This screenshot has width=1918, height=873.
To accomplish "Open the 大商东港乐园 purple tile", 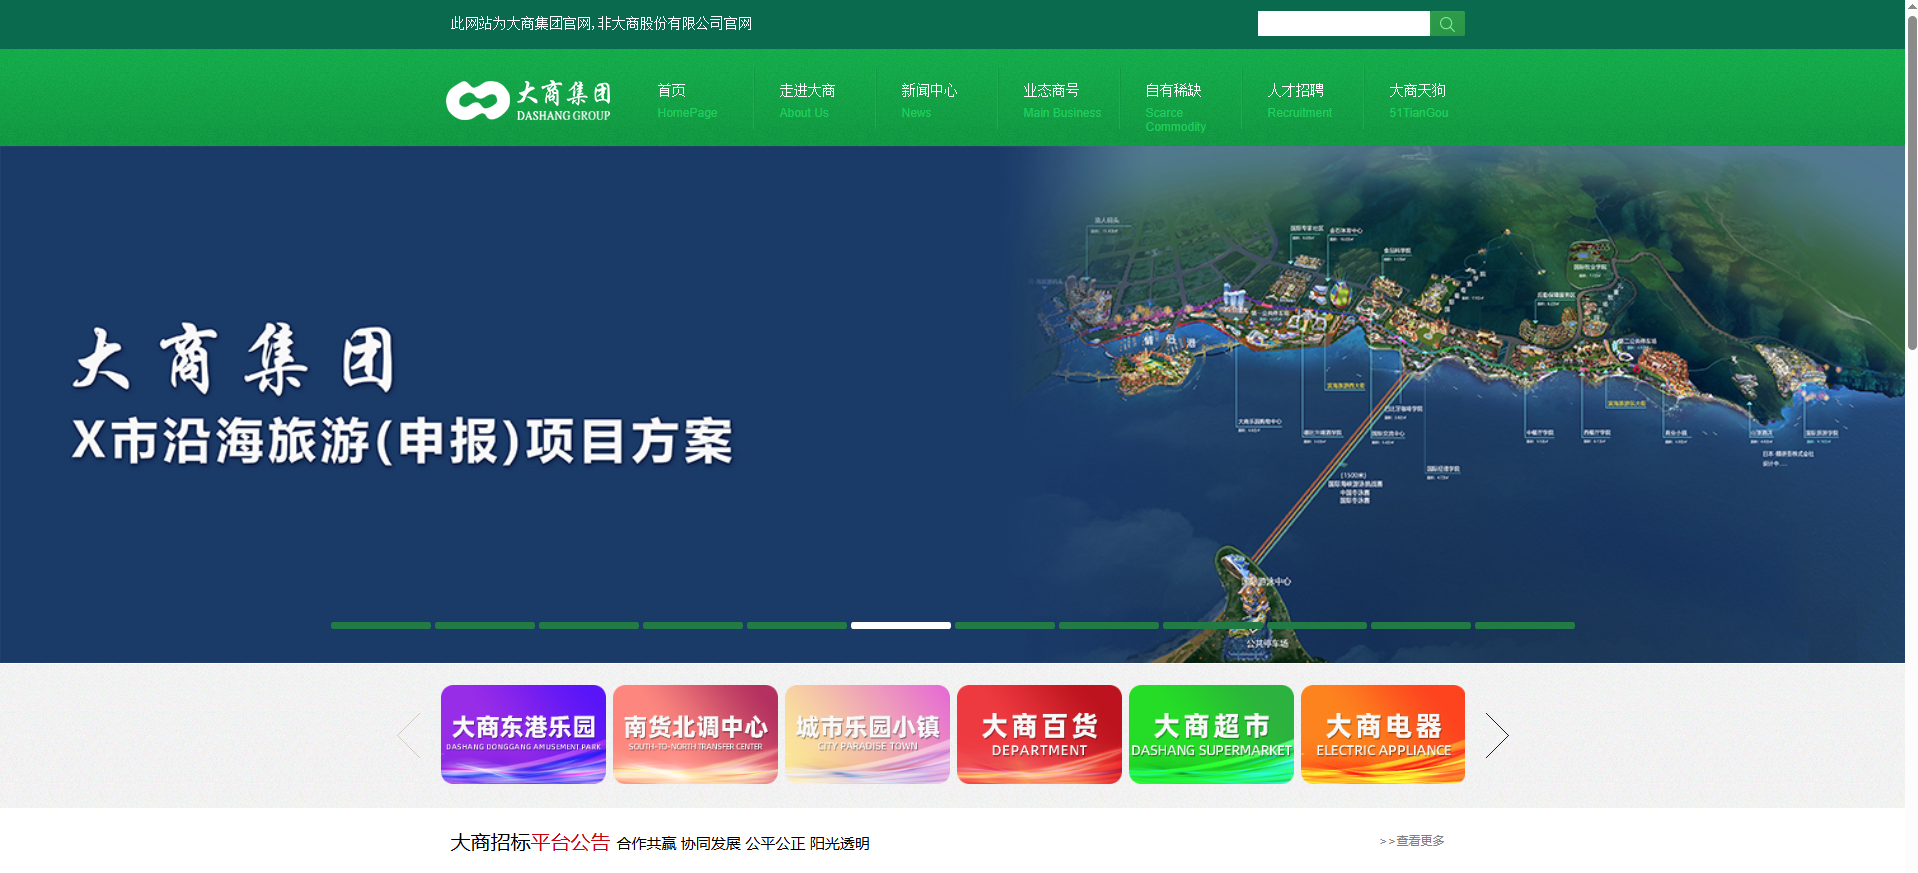I will click(x=523, y=734).
